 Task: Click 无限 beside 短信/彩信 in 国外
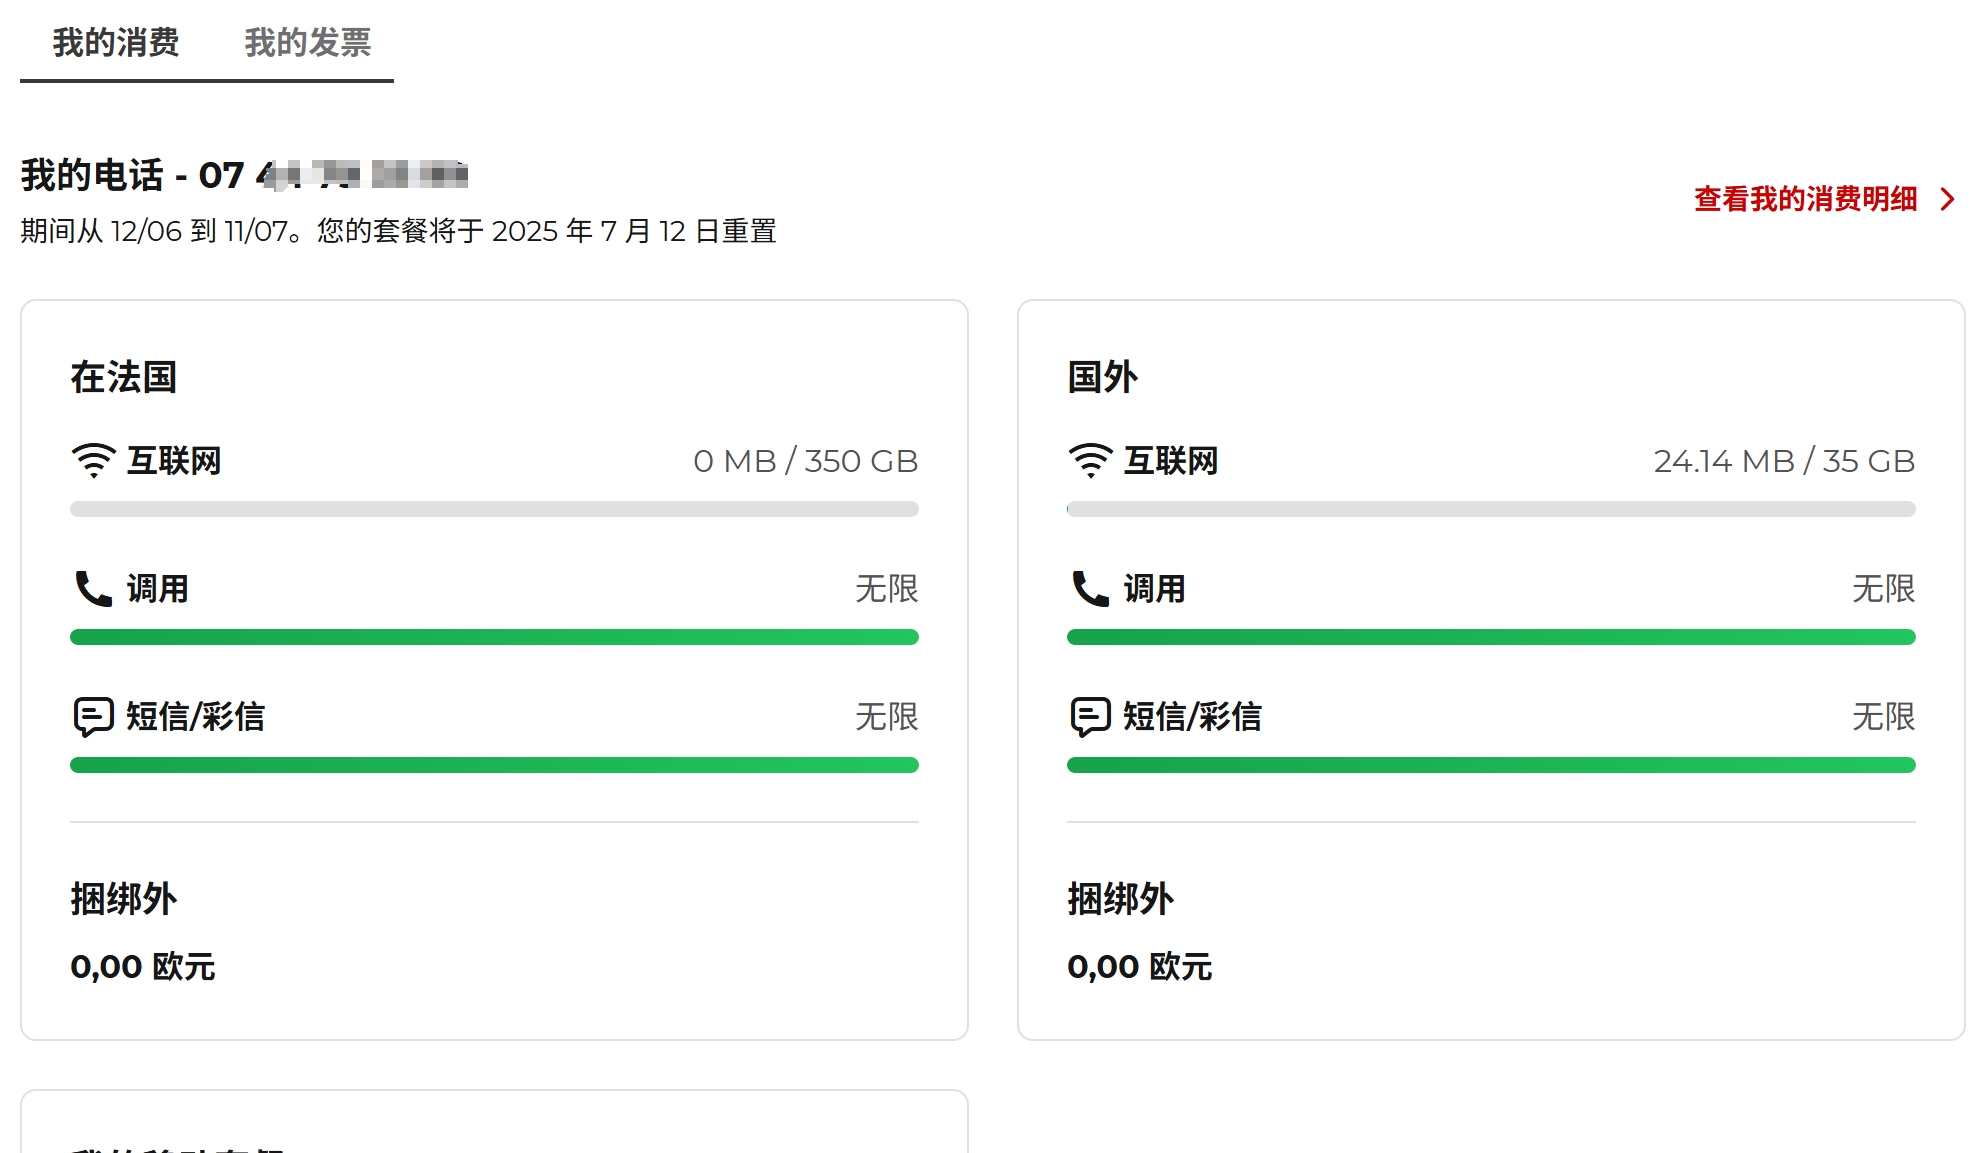tap(1884, 717)
